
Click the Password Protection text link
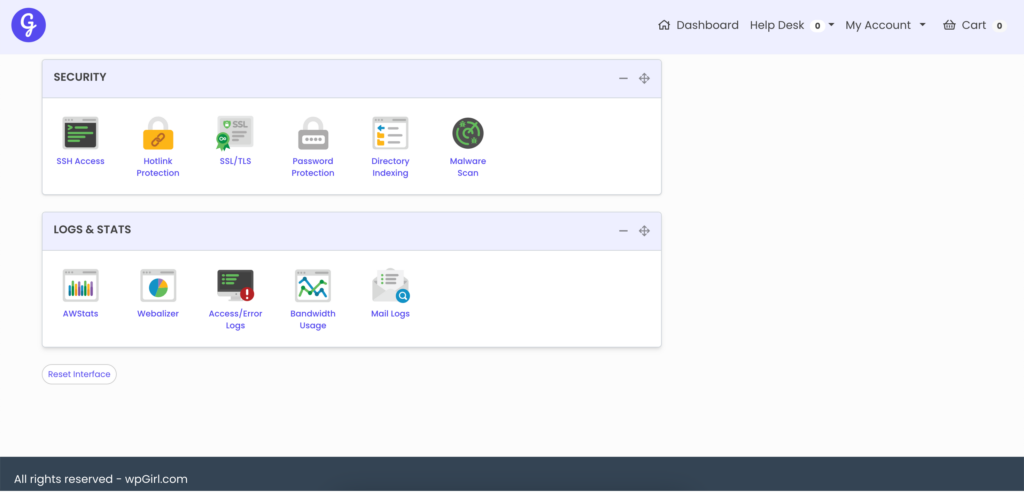tap(313, 167)
